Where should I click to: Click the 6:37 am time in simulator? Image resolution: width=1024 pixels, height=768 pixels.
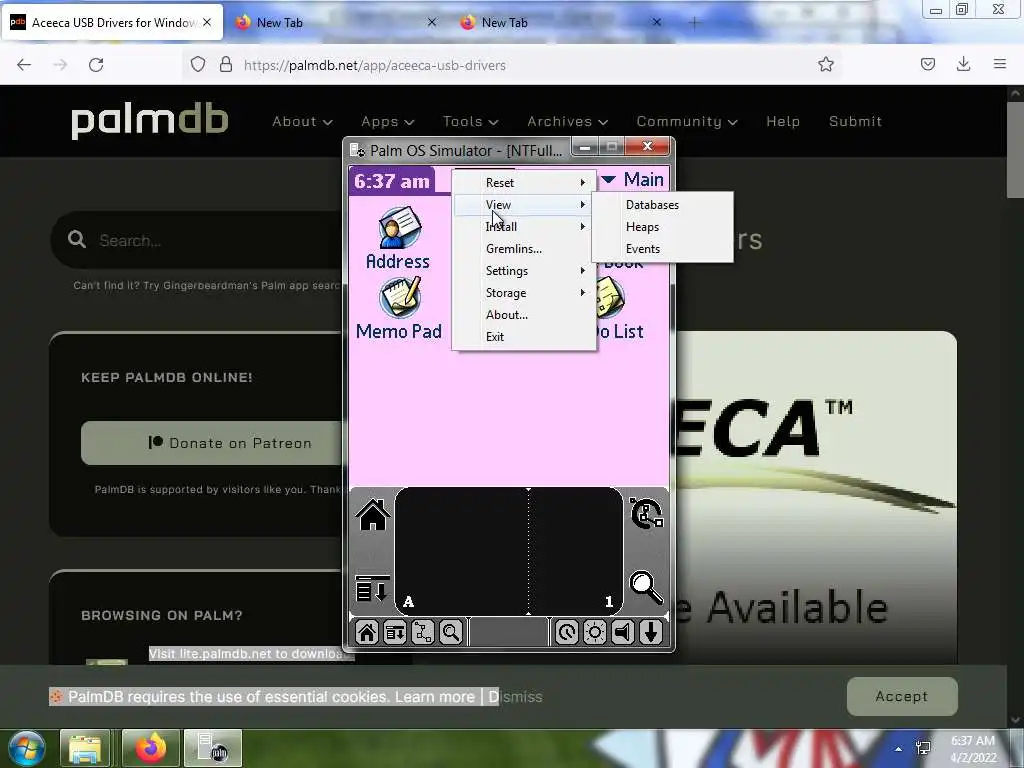coord(392,181)
